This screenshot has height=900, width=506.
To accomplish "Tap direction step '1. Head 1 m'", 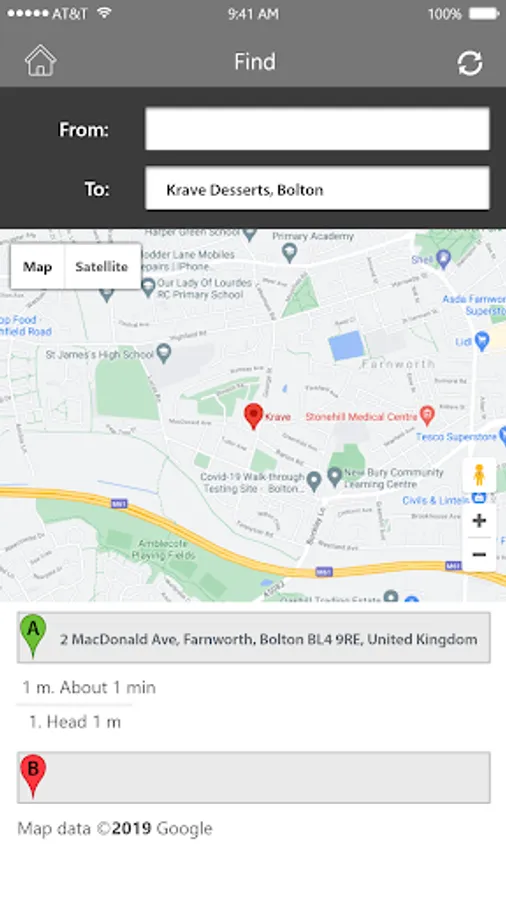I will [x=75, y=722].
